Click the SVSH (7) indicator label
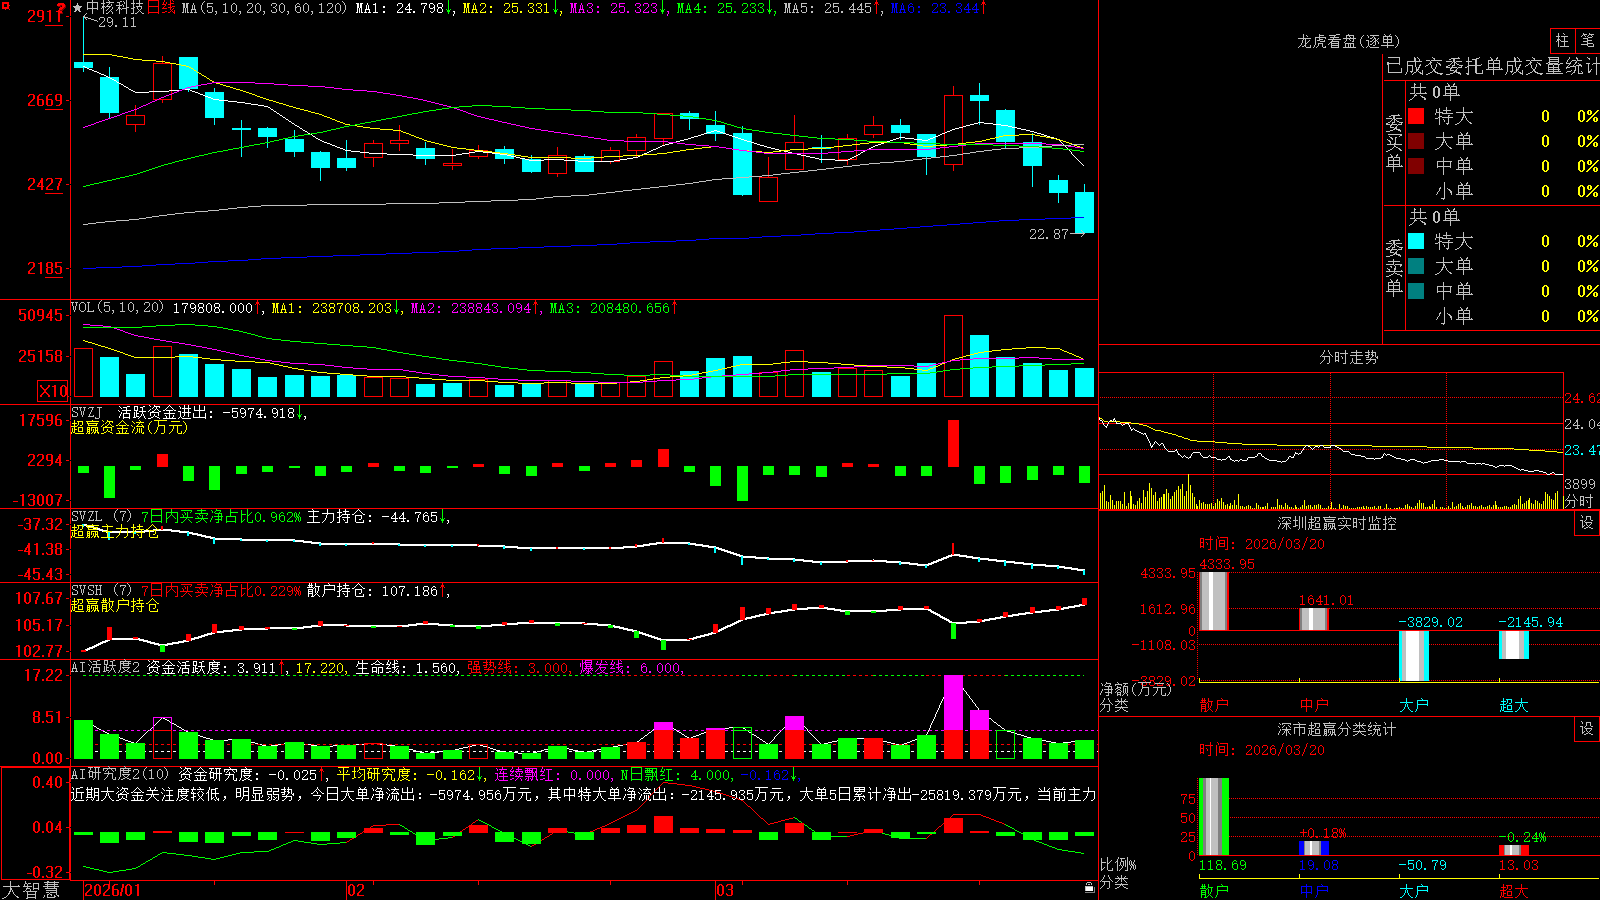The height and width of the screenshot is (900, 1600). tap(101, 591)
